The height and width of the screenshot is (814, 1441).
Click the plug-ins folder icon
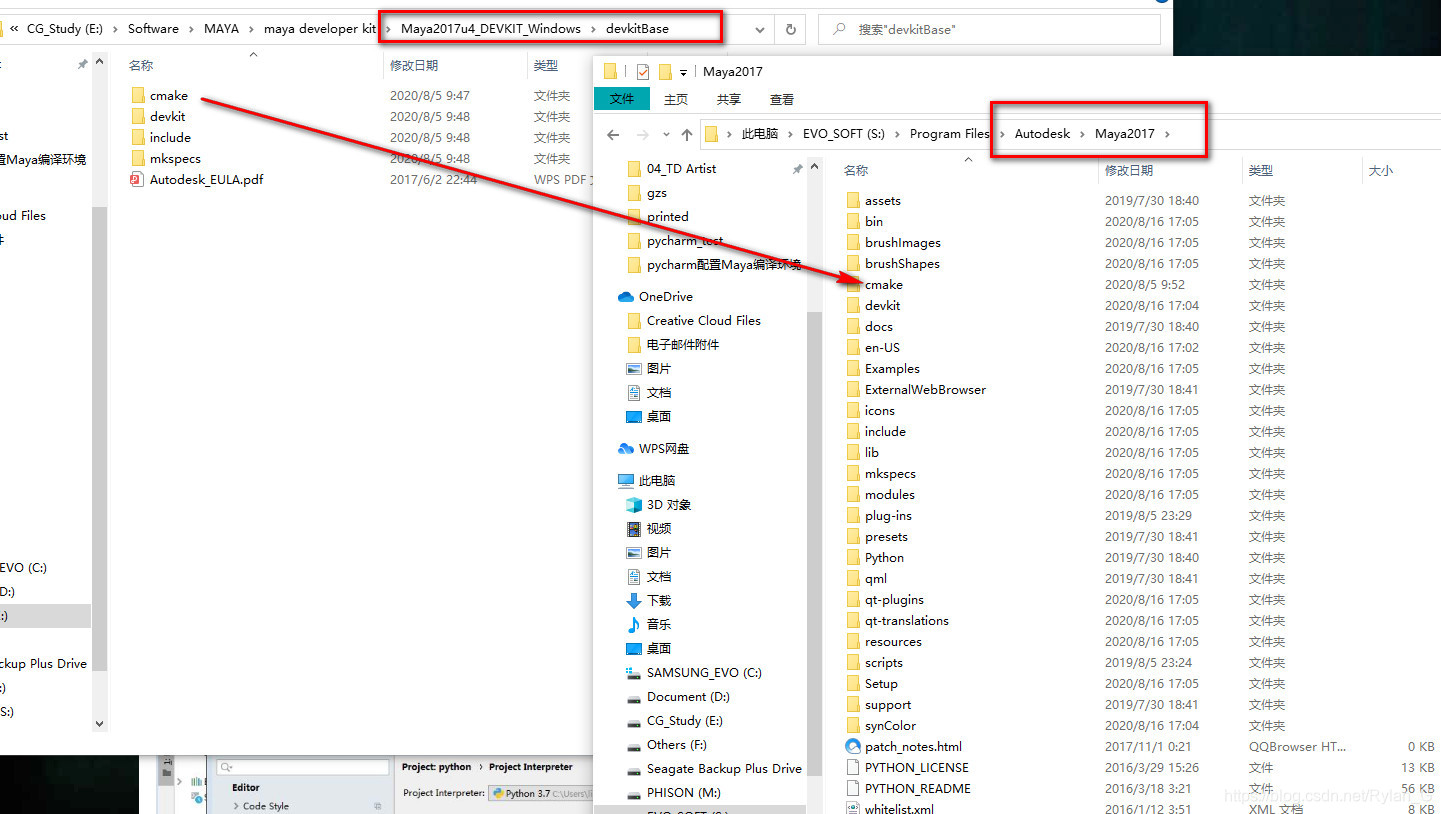click(853, 516)
